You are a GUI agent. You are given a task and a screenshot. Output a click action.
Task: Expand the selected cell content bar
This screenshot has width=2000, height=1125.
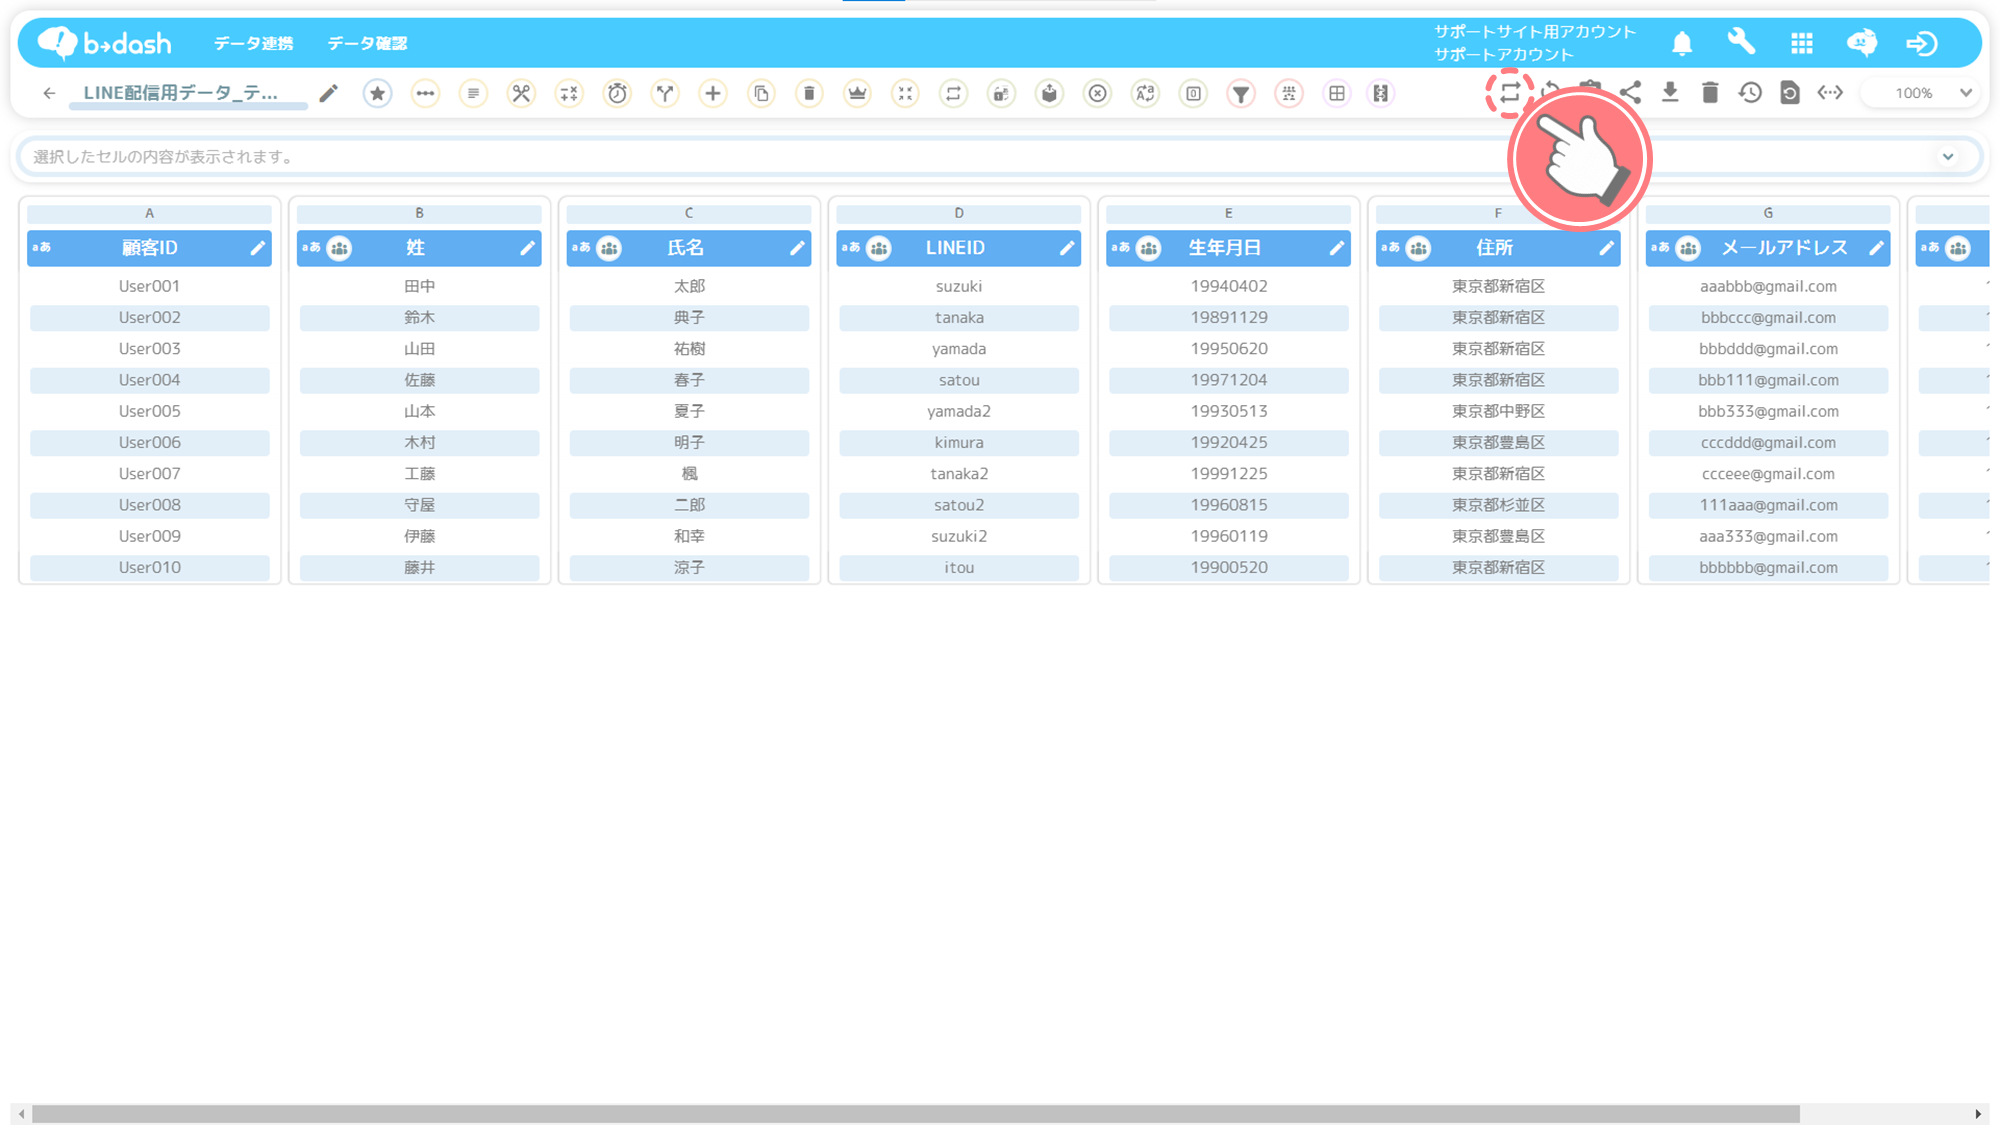click(1947, 157)
